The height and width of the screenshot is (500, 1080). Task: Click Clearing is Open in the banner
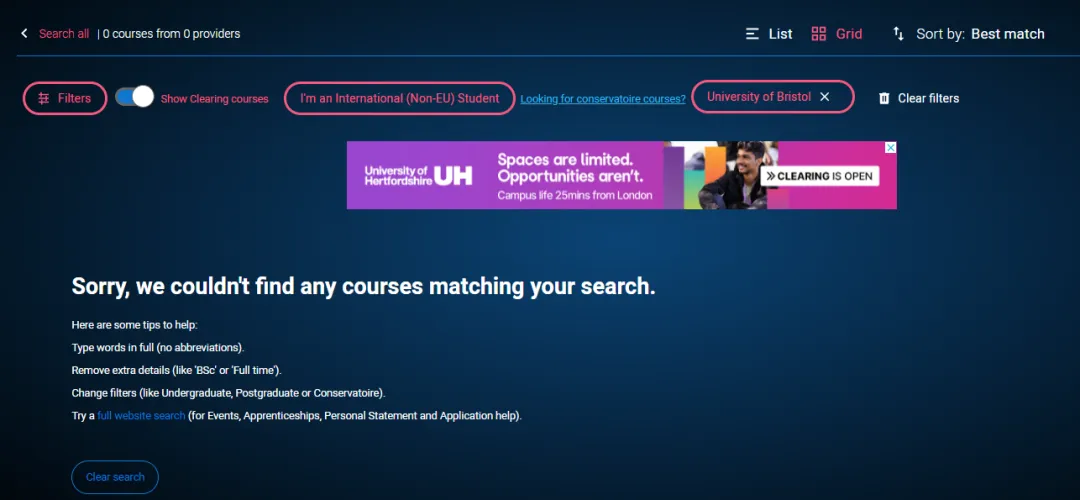819,176
